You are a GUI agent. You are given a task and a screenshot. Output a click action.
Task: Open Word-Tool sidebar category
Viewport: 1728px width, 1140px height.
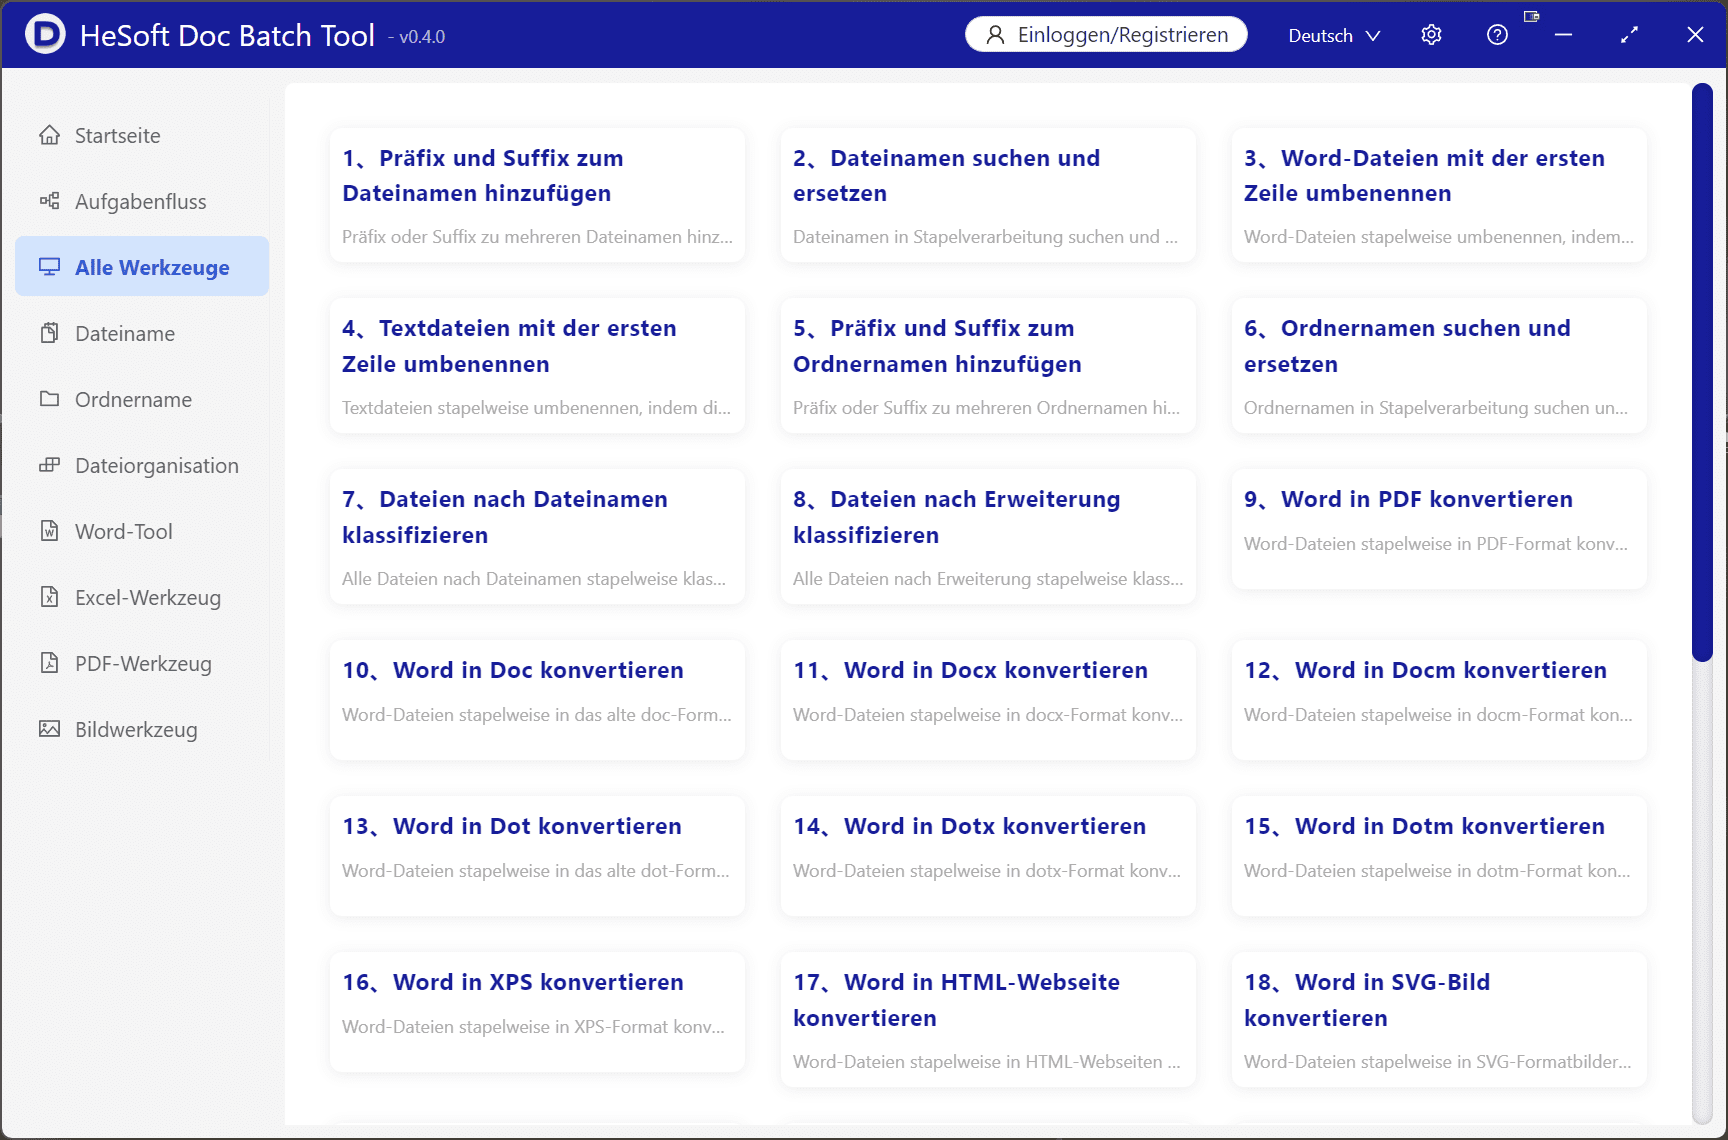point(142,531)
